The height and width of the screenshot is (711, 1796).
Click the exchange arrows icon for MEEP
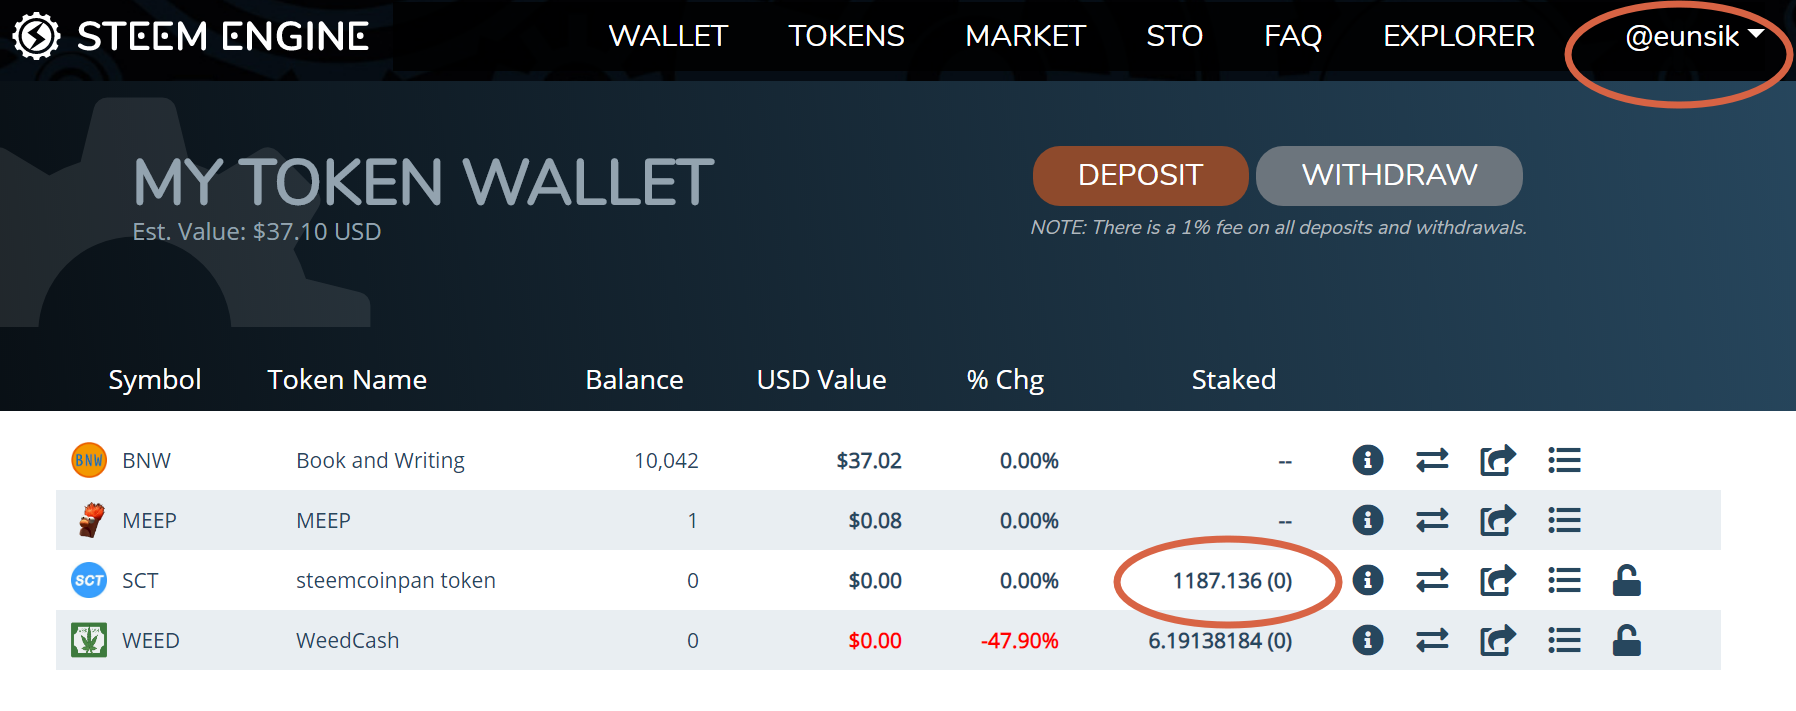(x=1432, y=520)
